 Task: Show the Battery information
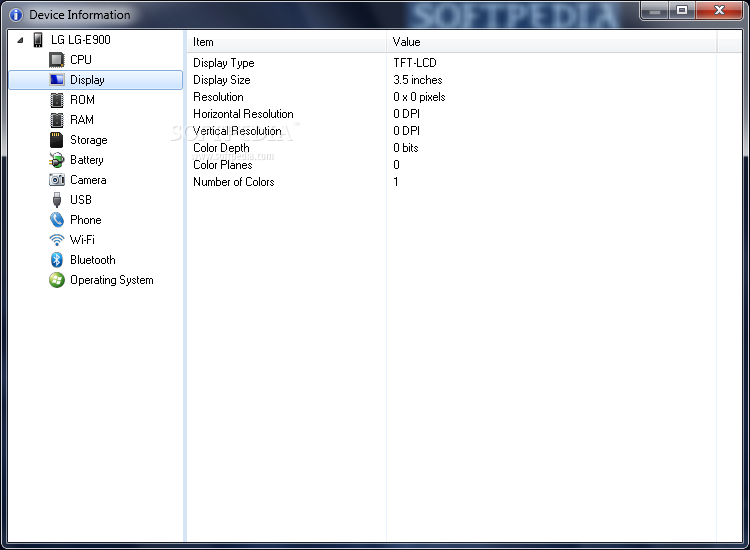[87, 160]
